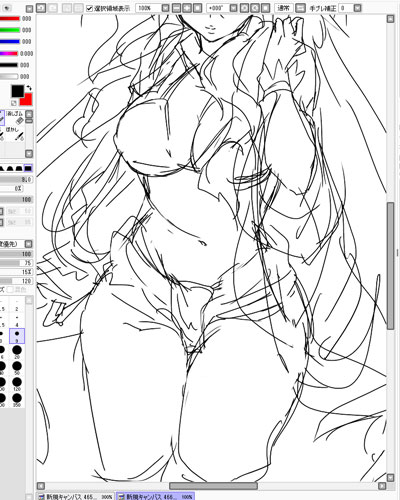Set brush density on the 100 slider
The height and width of the screenshot is (500, 400).
point(16,199)
